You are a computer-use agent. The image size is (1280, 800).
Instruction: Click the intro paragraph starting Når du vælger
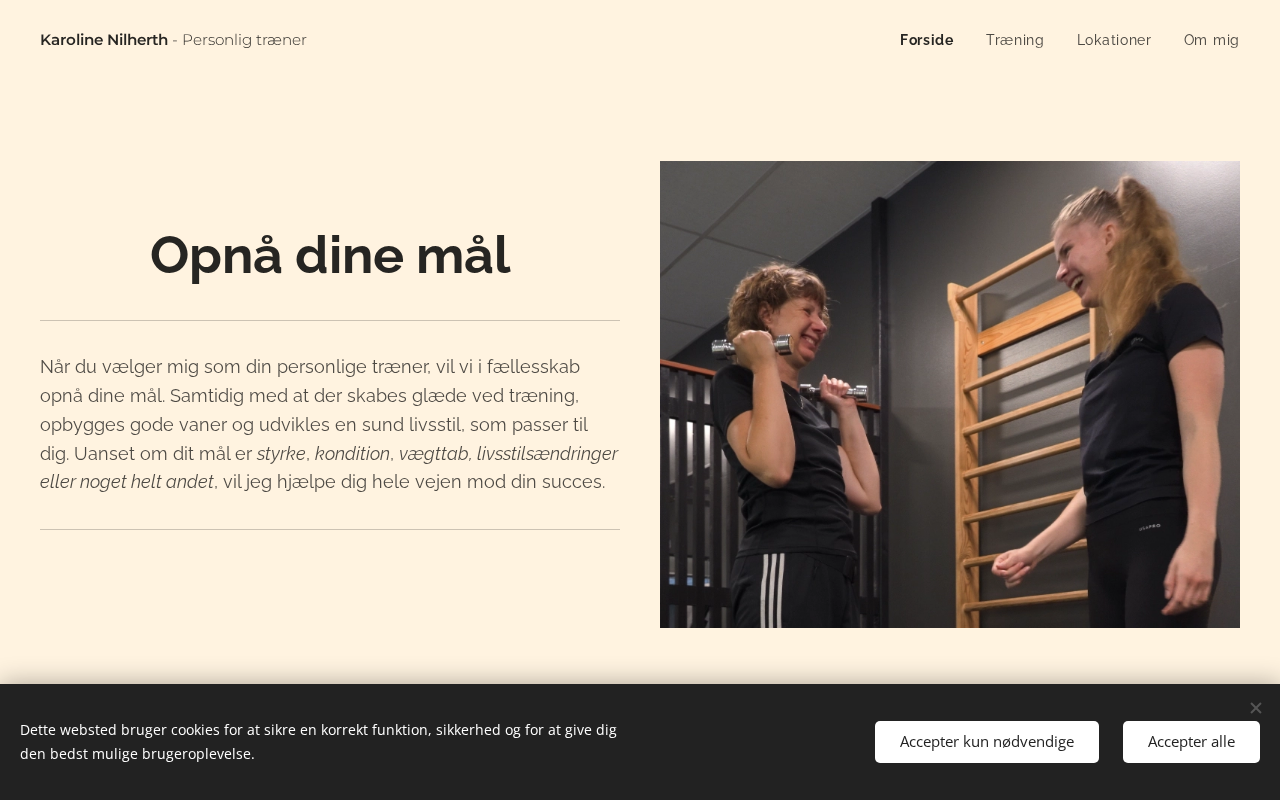pyautogui.click(x=330, y=424)
